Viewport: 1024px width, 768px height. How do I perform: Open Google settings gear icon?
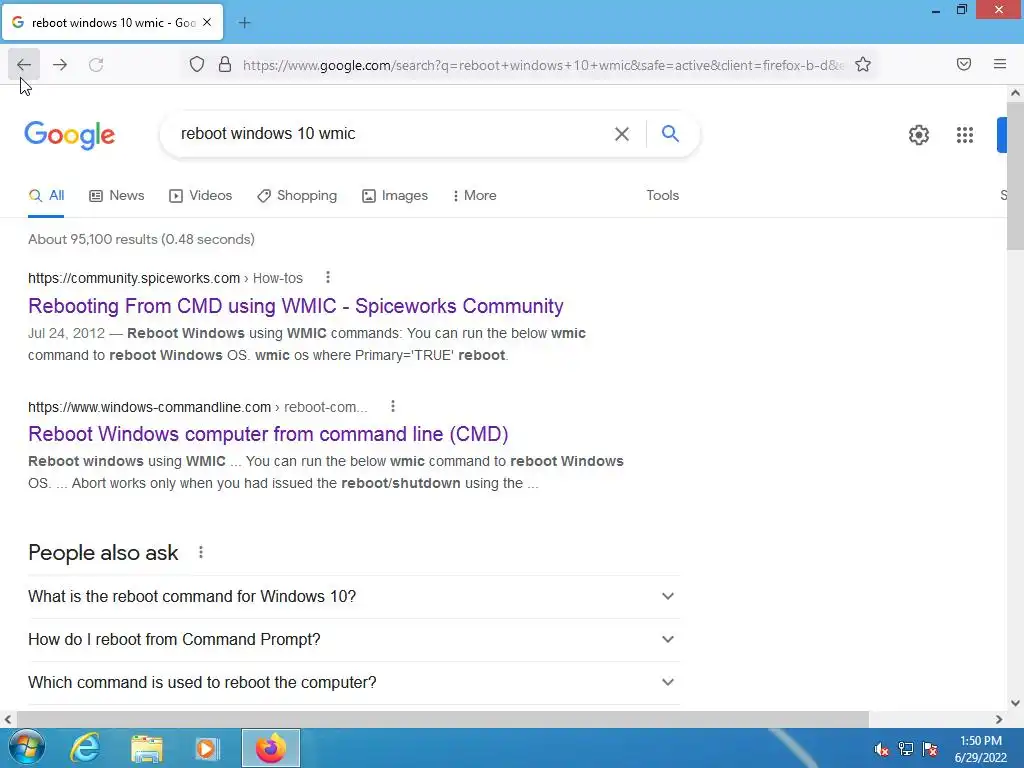pyautogui.click(x=919, y=135)
